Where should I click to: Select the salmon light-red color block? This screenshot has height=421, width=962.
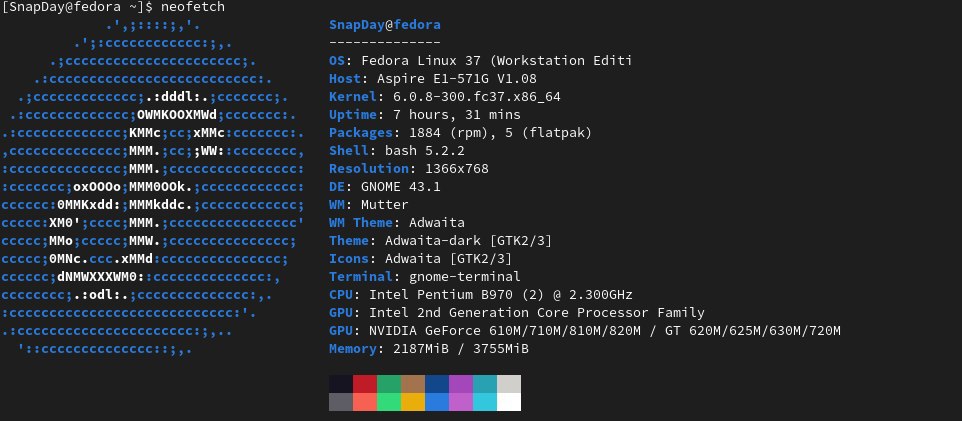pos(364,402)
